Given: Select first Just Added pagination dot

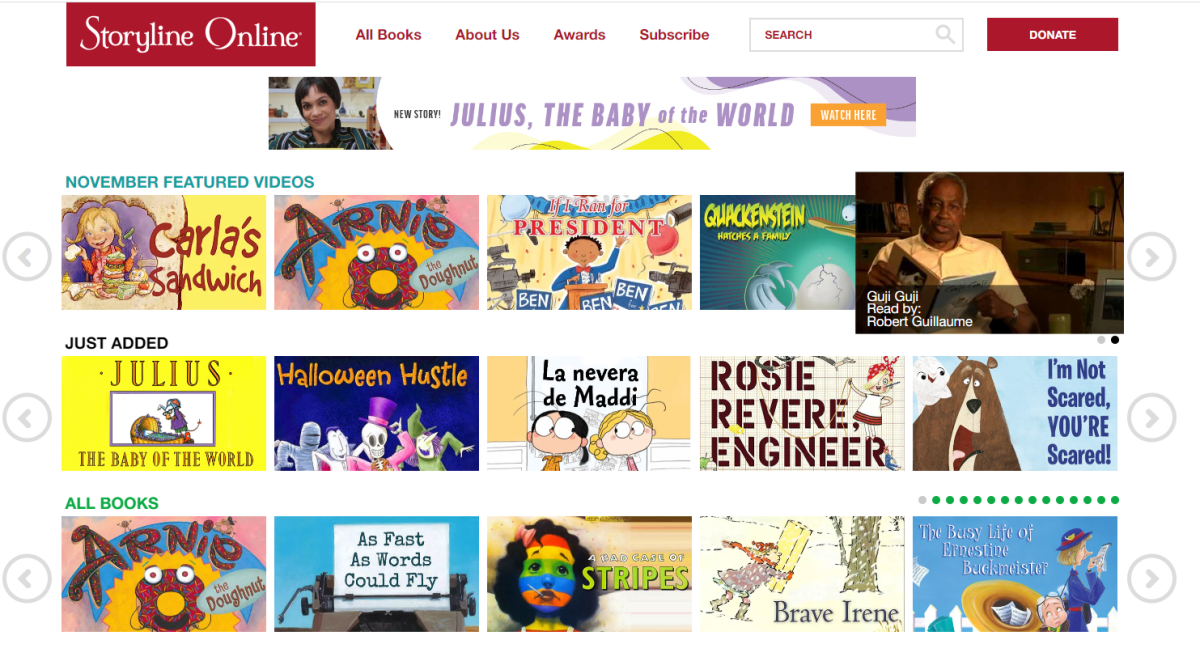Looking at the screenshot, I should pyautogui.click(x=1101, y=340).
